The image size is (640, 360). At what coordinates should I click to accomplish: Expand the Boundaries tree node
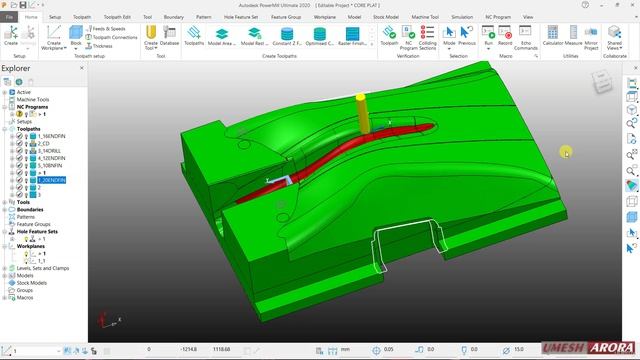(x=5, y=209)
